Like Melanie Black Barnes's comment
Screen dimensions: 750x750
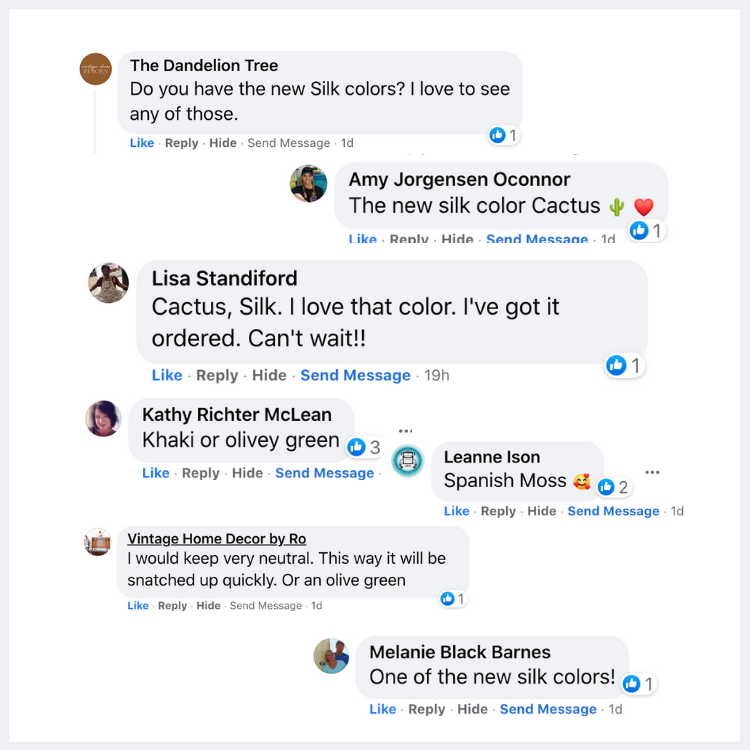(383, 709)
